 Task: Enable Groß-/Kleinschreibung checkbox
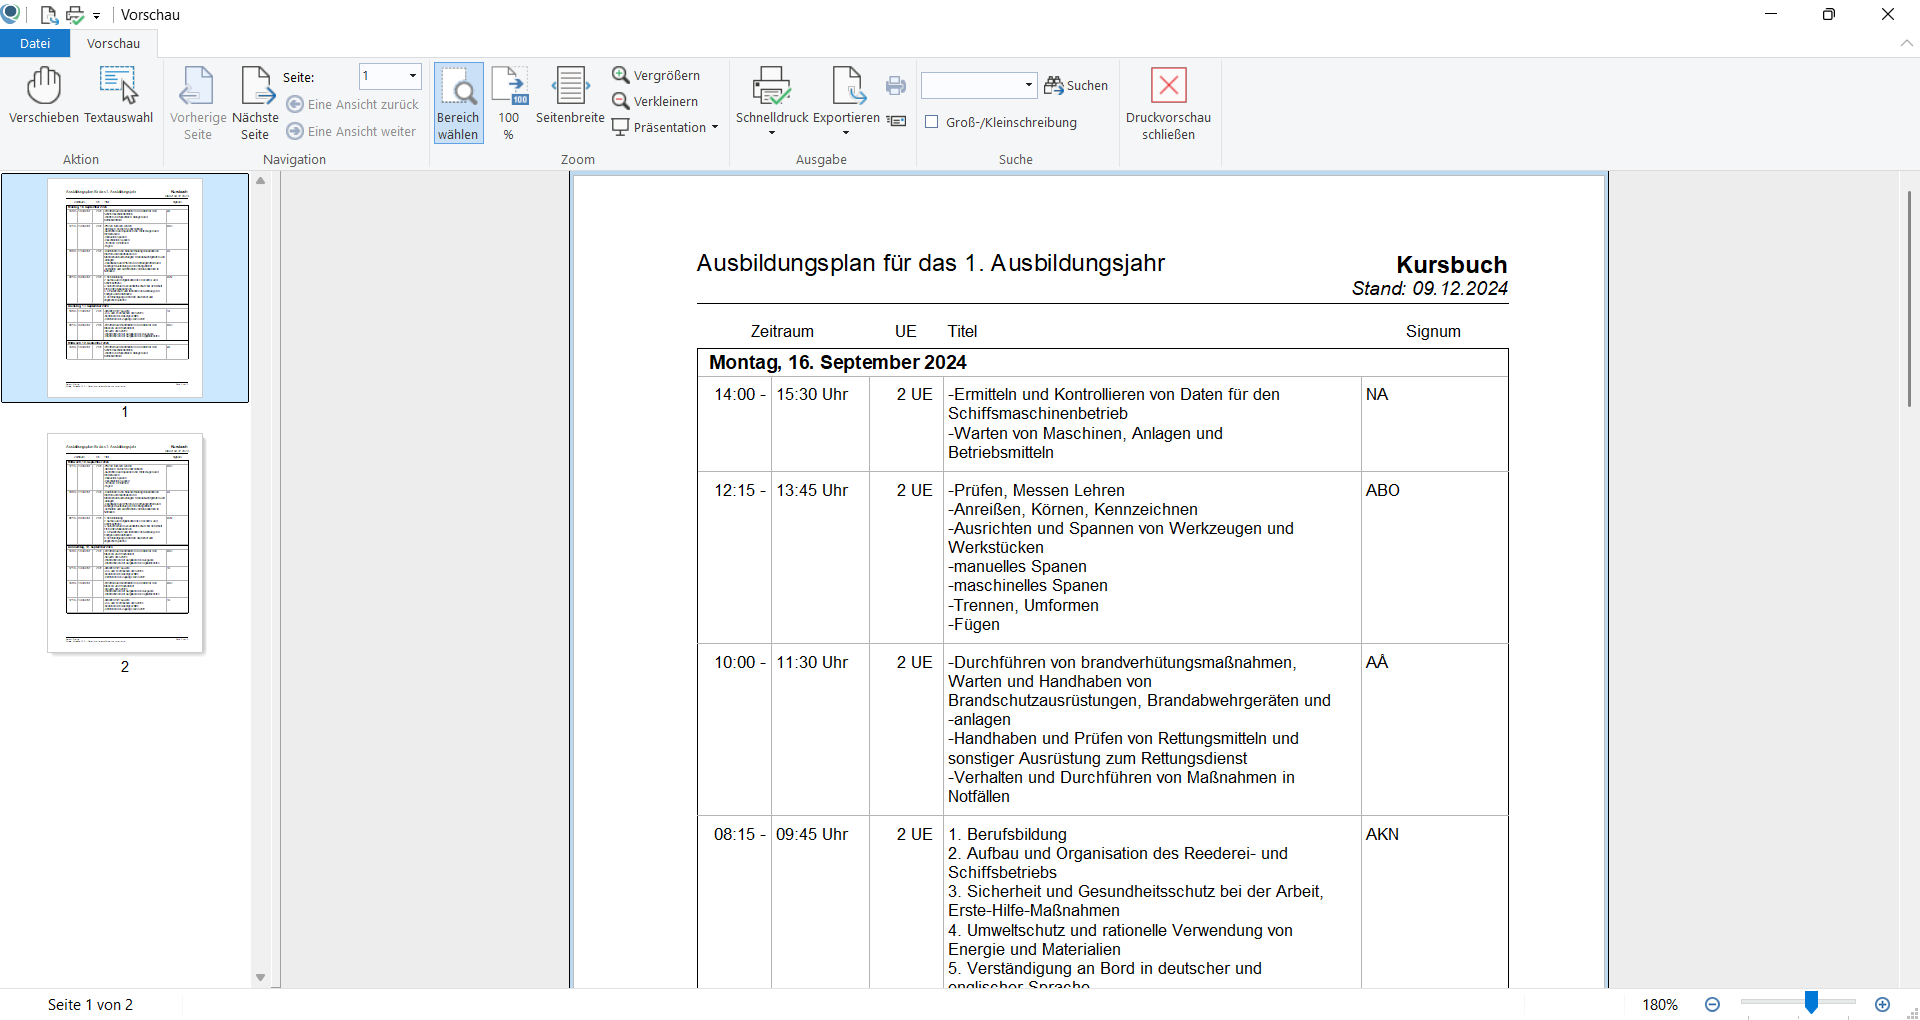tap(932, 123)
